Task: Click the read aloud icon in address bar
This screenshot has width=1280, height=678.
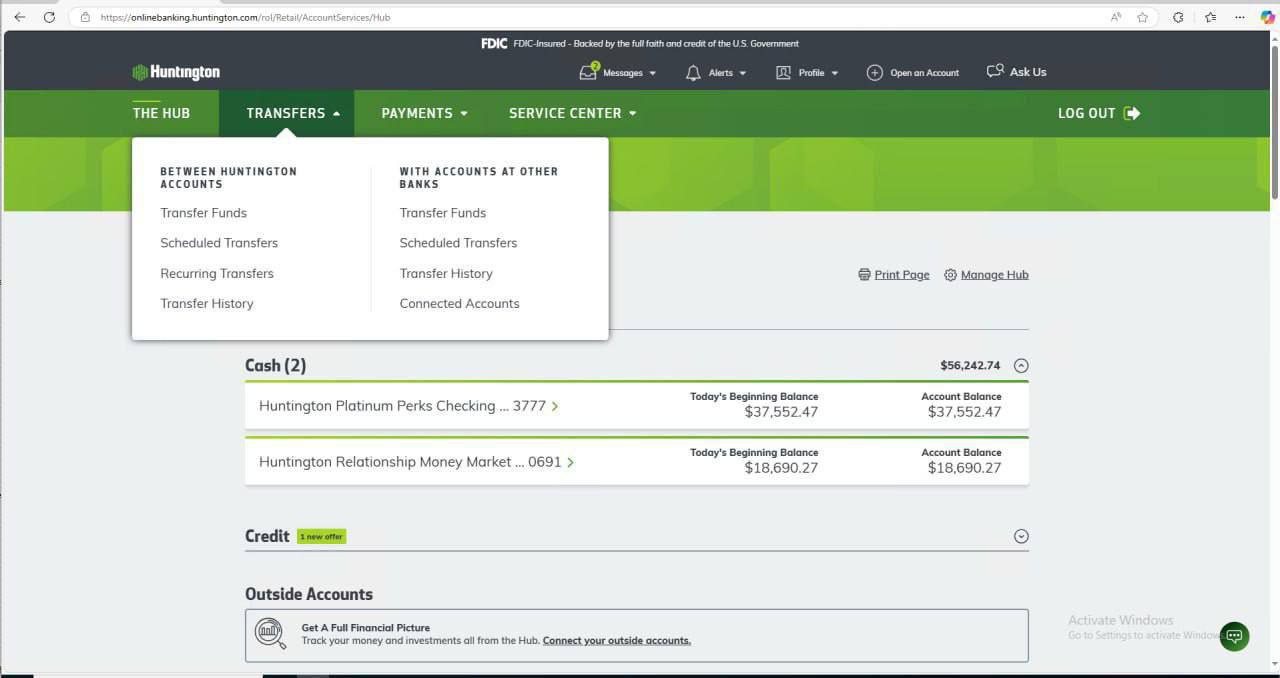Action: point(1116,17)
